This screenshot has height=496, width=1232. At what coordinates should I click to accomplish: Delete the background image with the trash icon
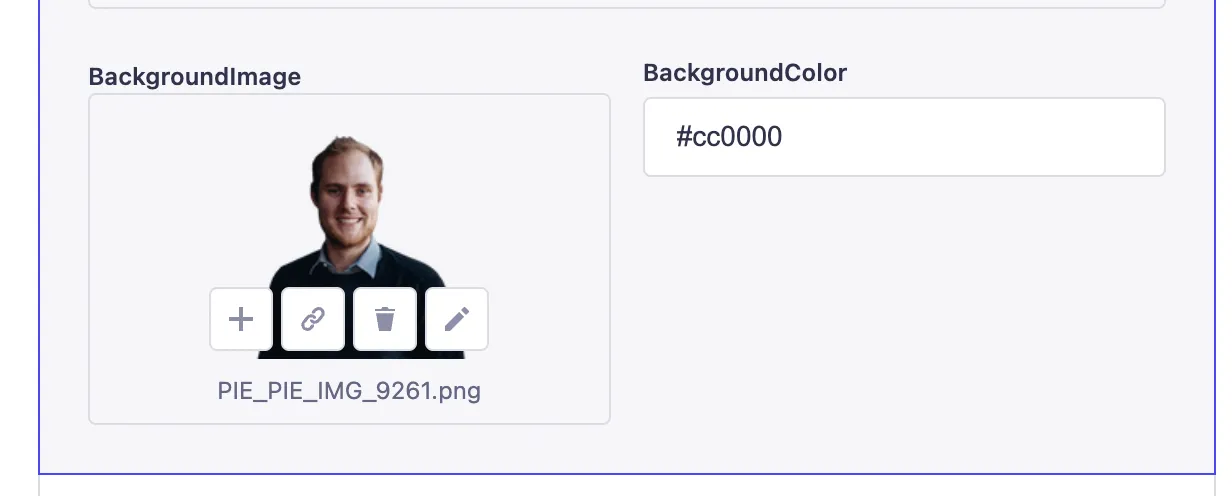click(x=385, y=320)
